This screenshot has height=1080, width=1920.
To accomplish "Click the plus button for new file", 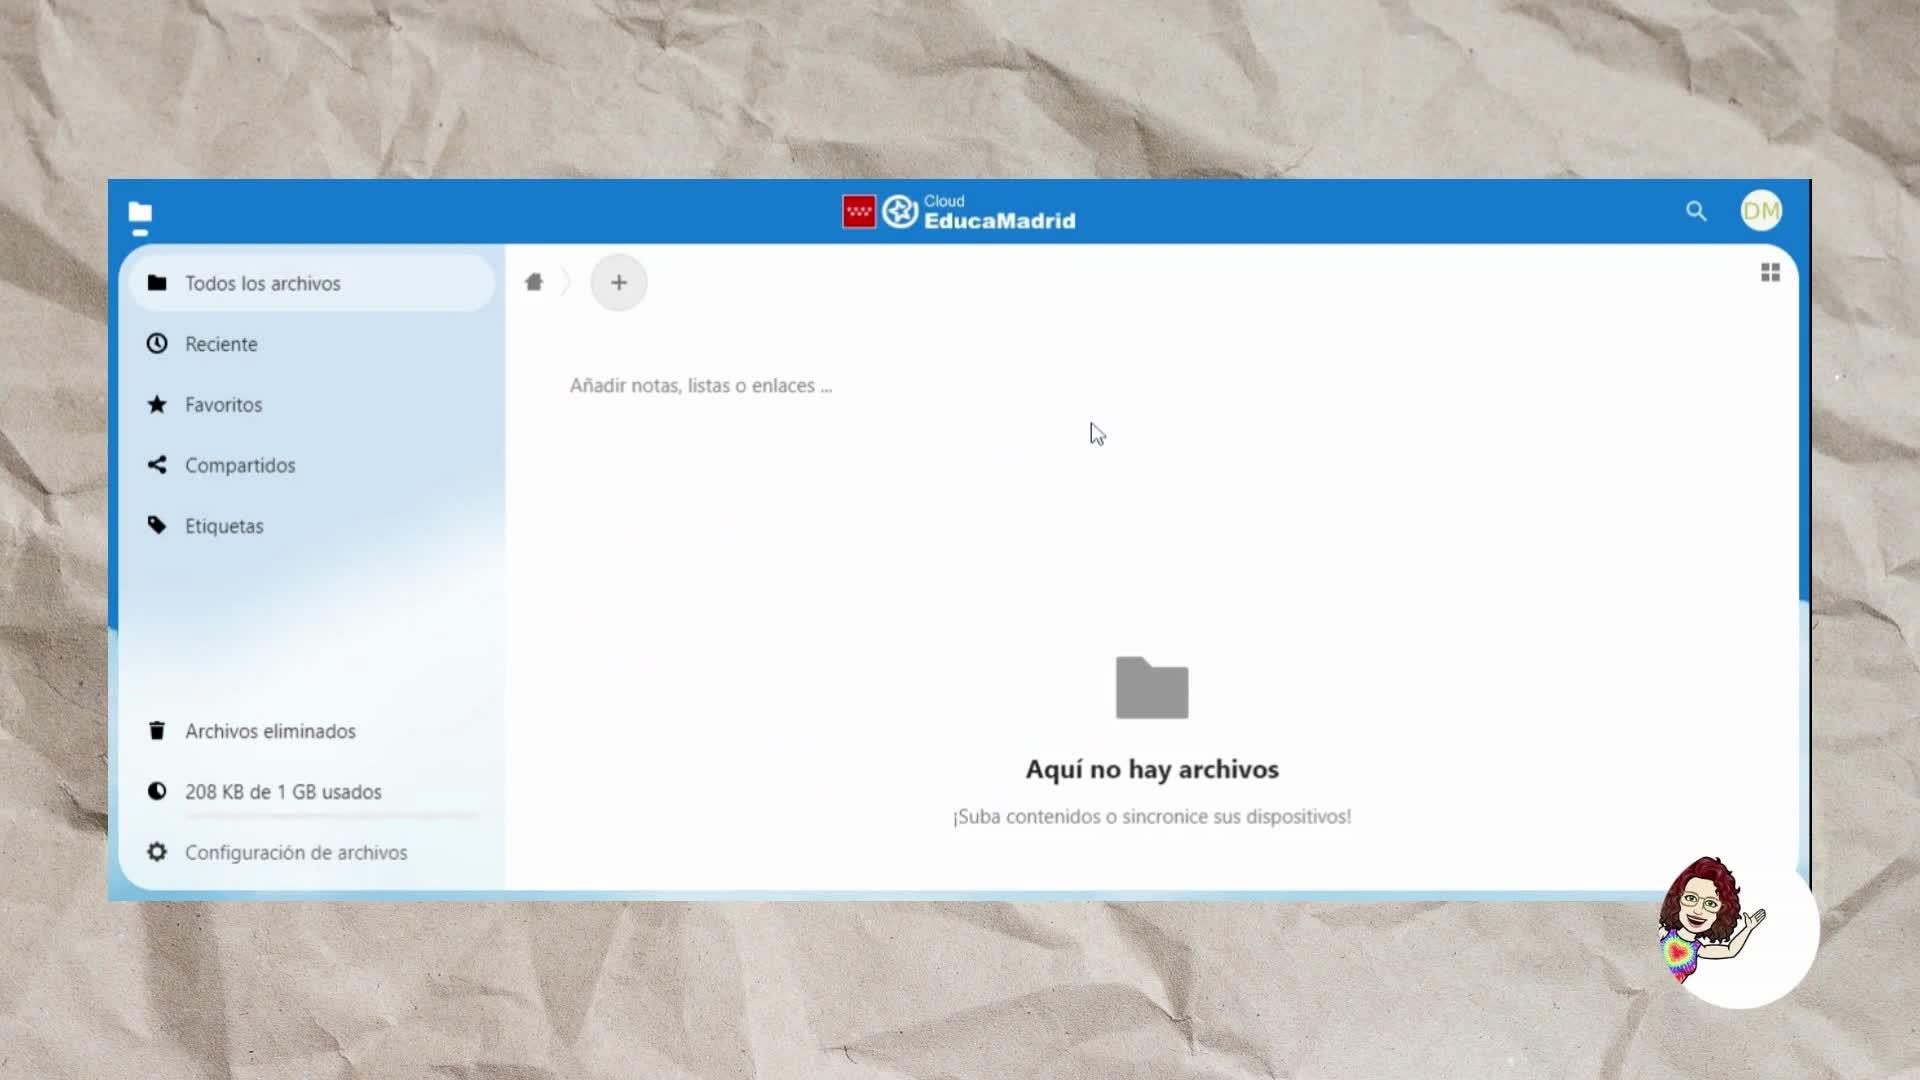I will click(619, 283).
